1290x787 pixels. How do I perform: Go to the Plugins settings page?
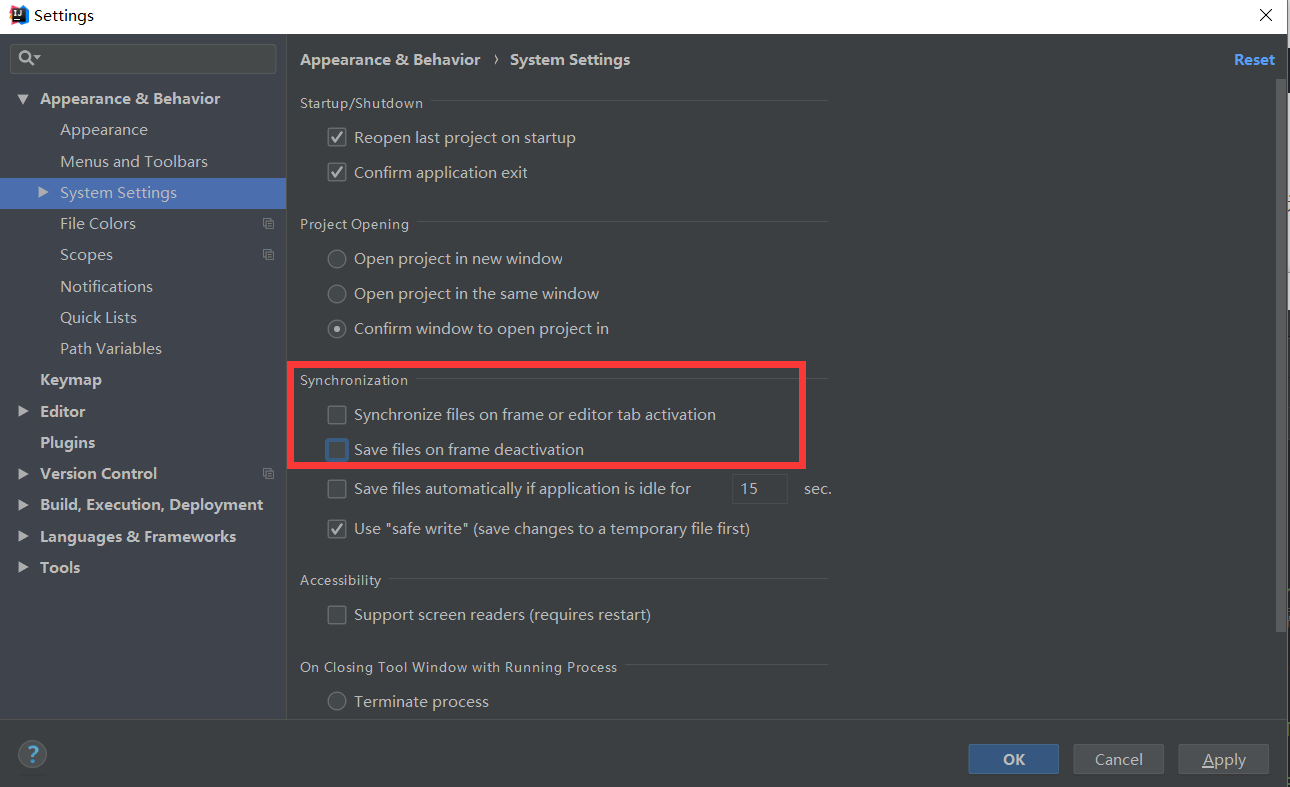pyautogui.click(x=67, y=443)
